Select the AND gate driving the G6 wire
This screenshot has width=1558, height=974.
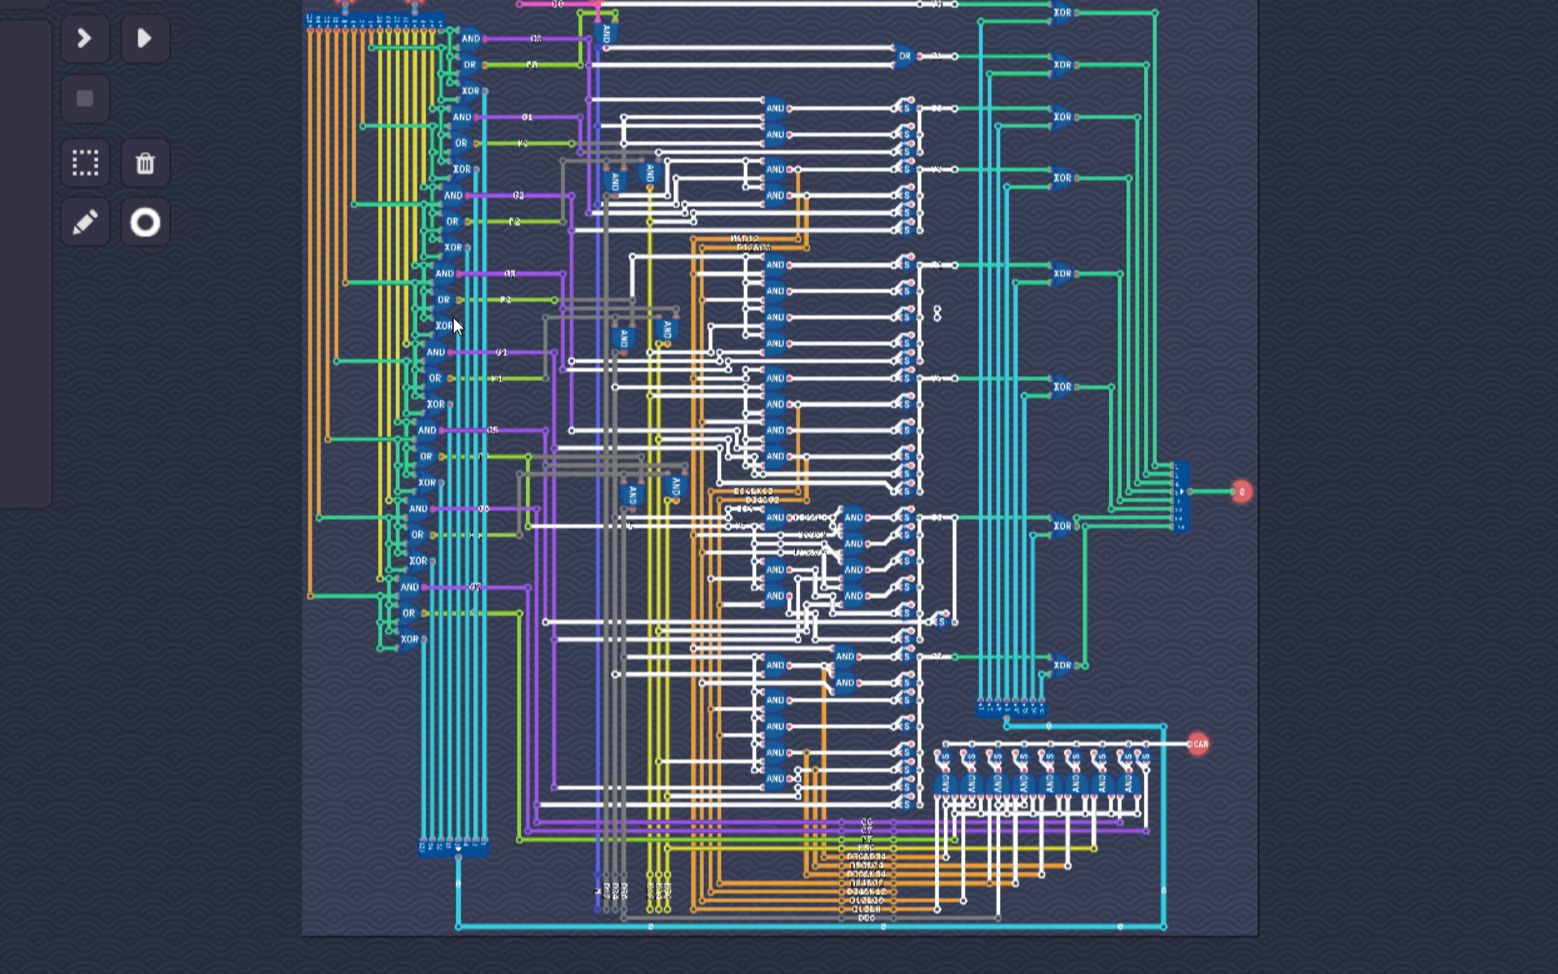pos(418,509)
